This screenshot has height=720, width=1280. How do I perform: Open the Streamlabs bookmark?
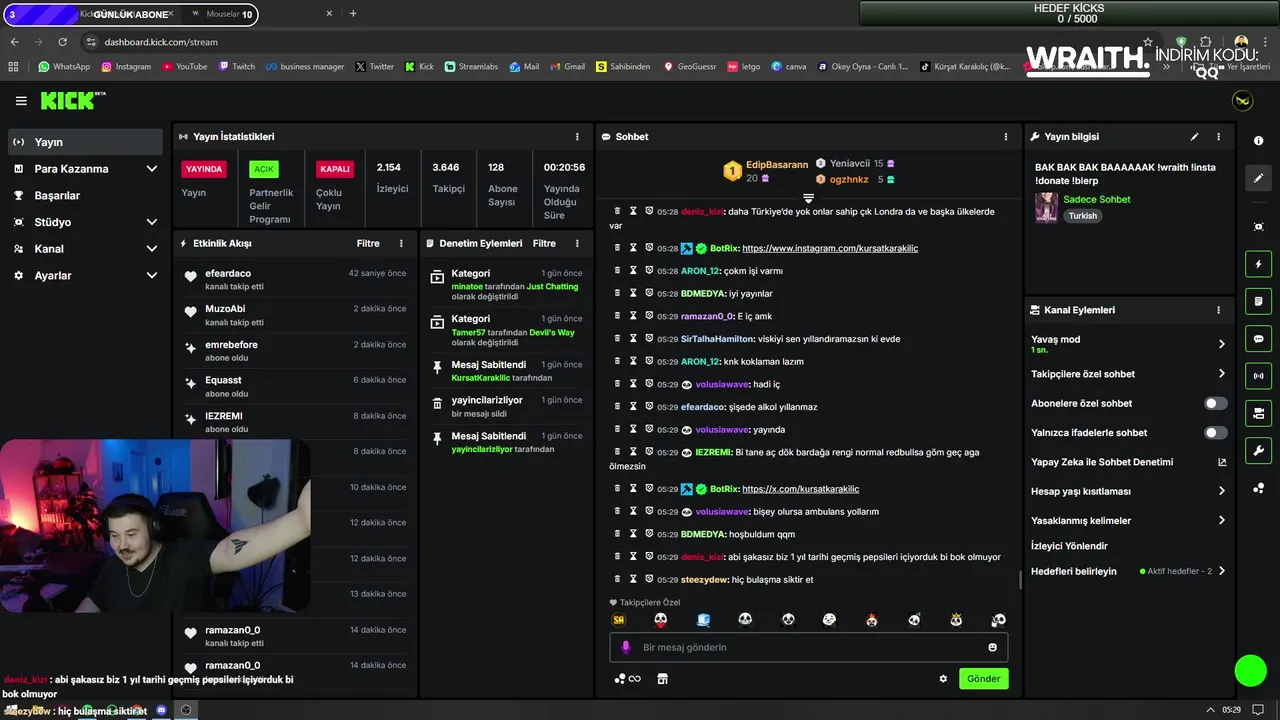(471, 67)
